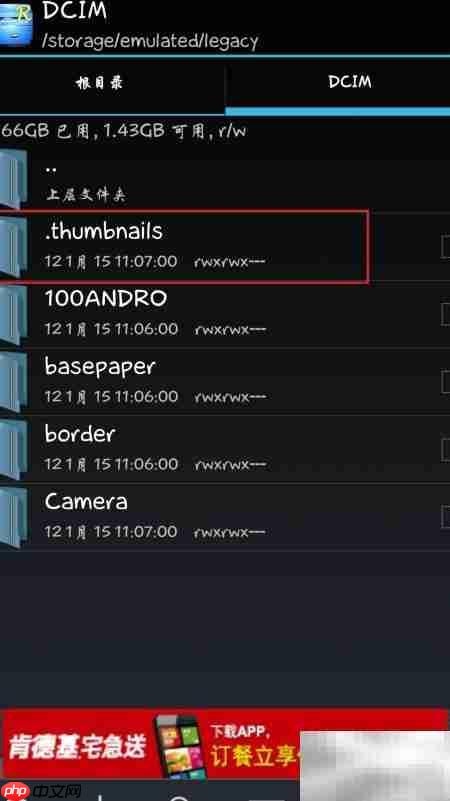Screen dimensions: 450x801
Task: Check the .thumbnails folder checkbox
Action: click(x=445, y=247)
